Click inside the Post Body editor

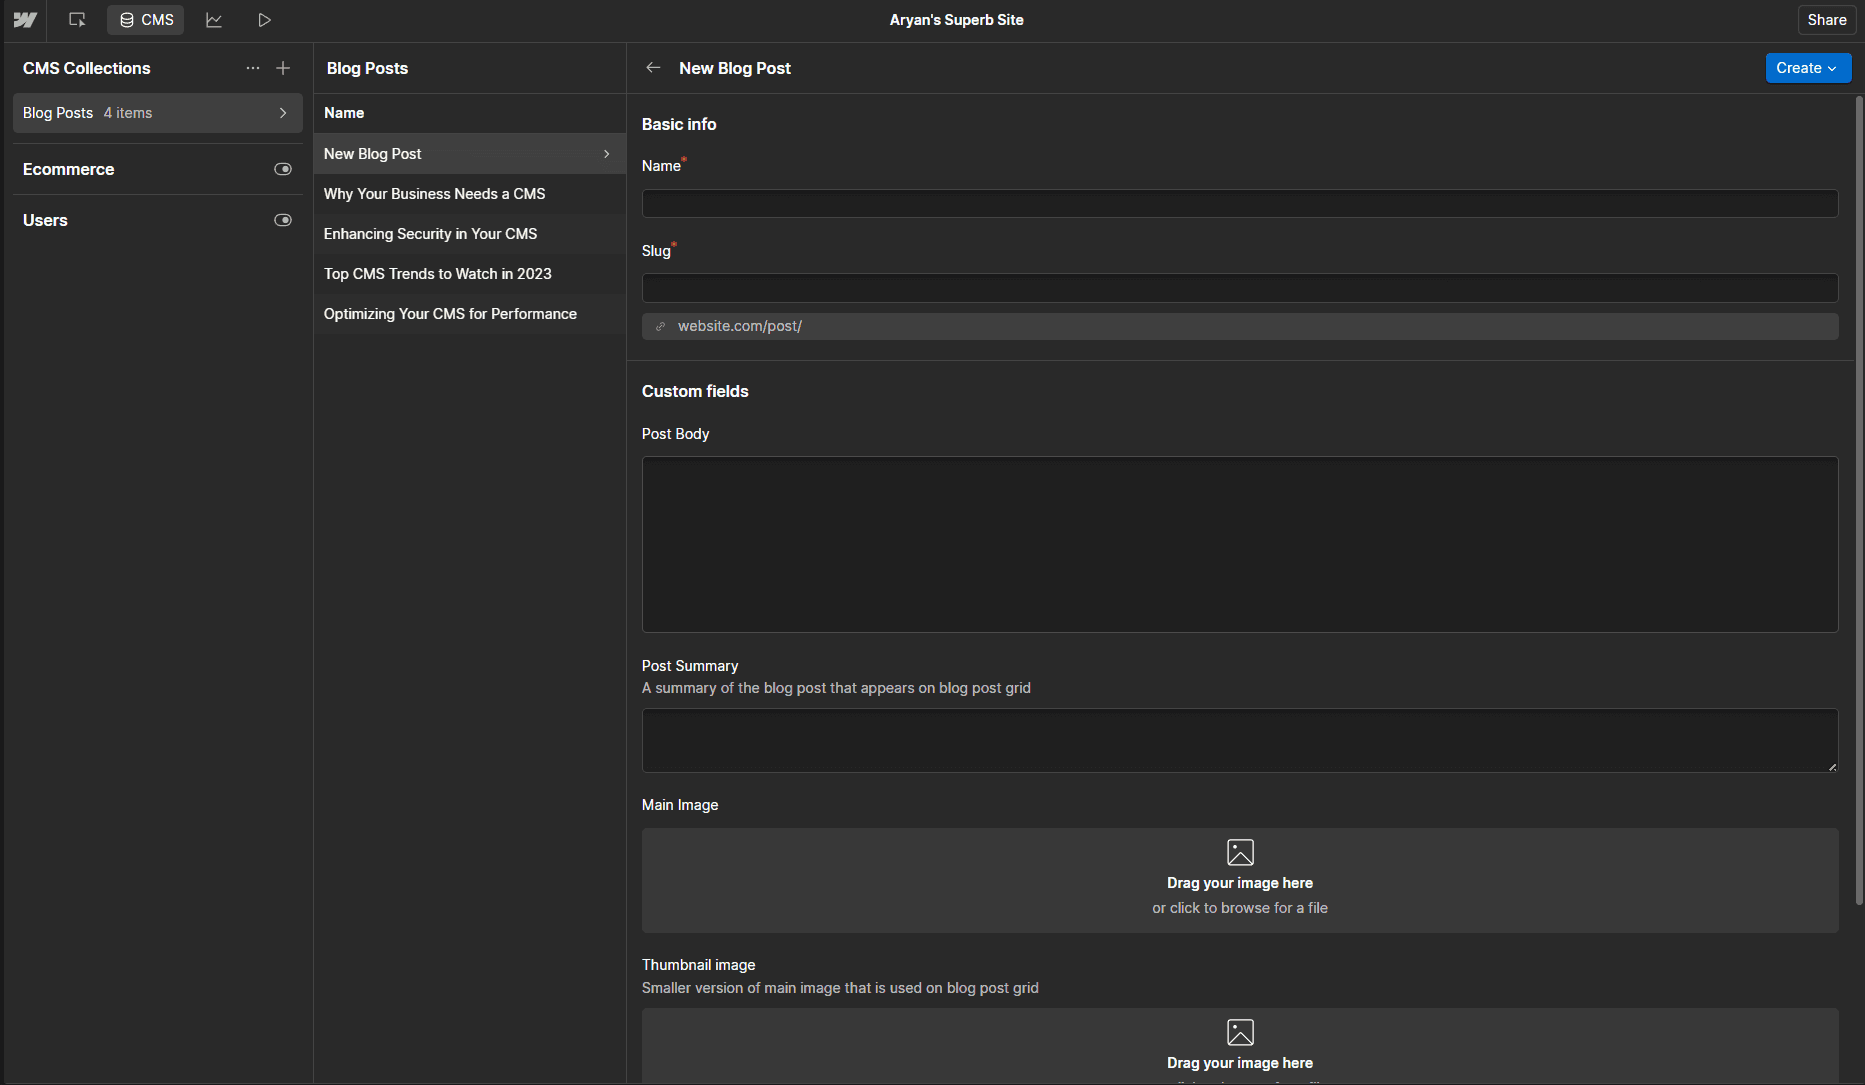pos(1240,545)
